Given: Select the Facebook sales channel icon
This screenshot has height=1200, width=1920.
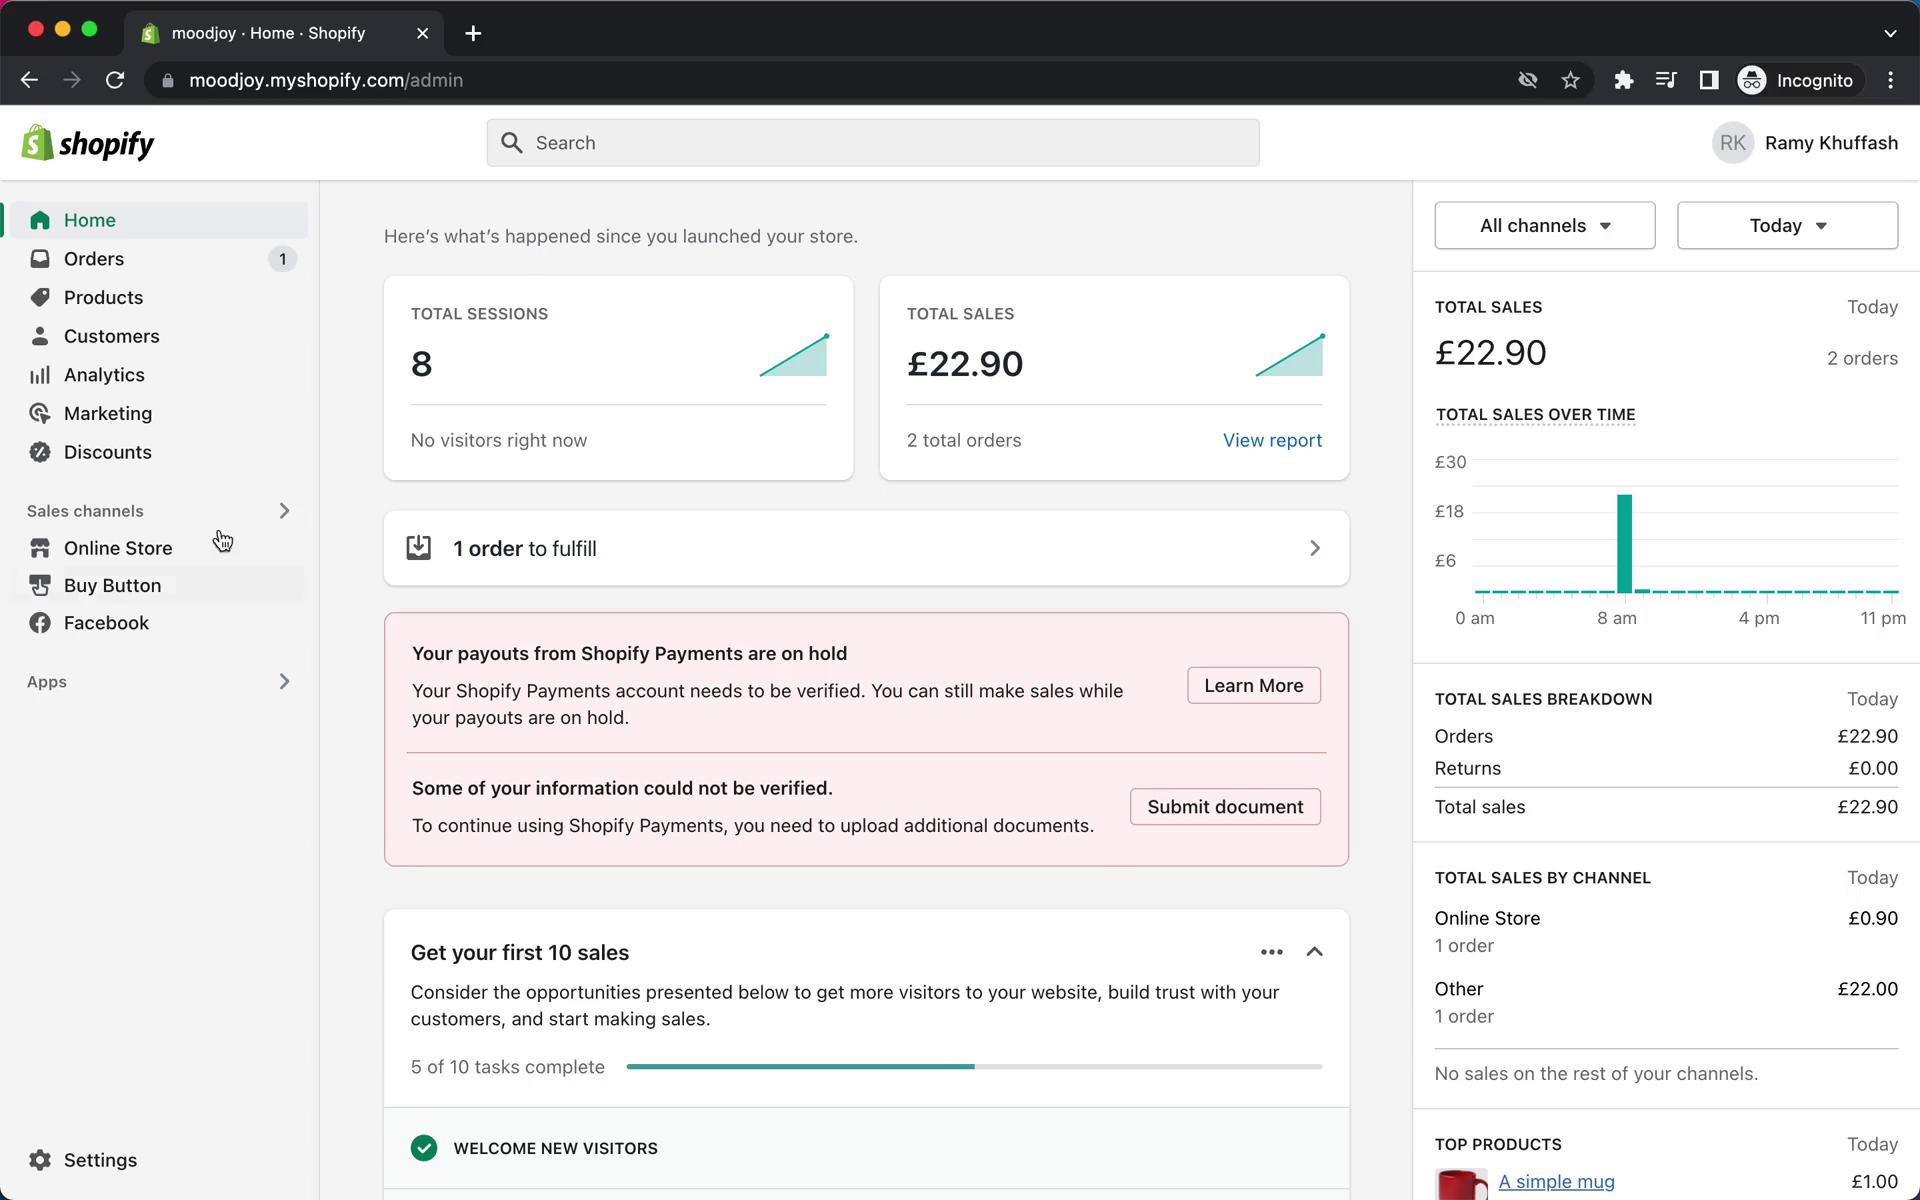Looking at the screenshot, I should [x=39, y=622].
